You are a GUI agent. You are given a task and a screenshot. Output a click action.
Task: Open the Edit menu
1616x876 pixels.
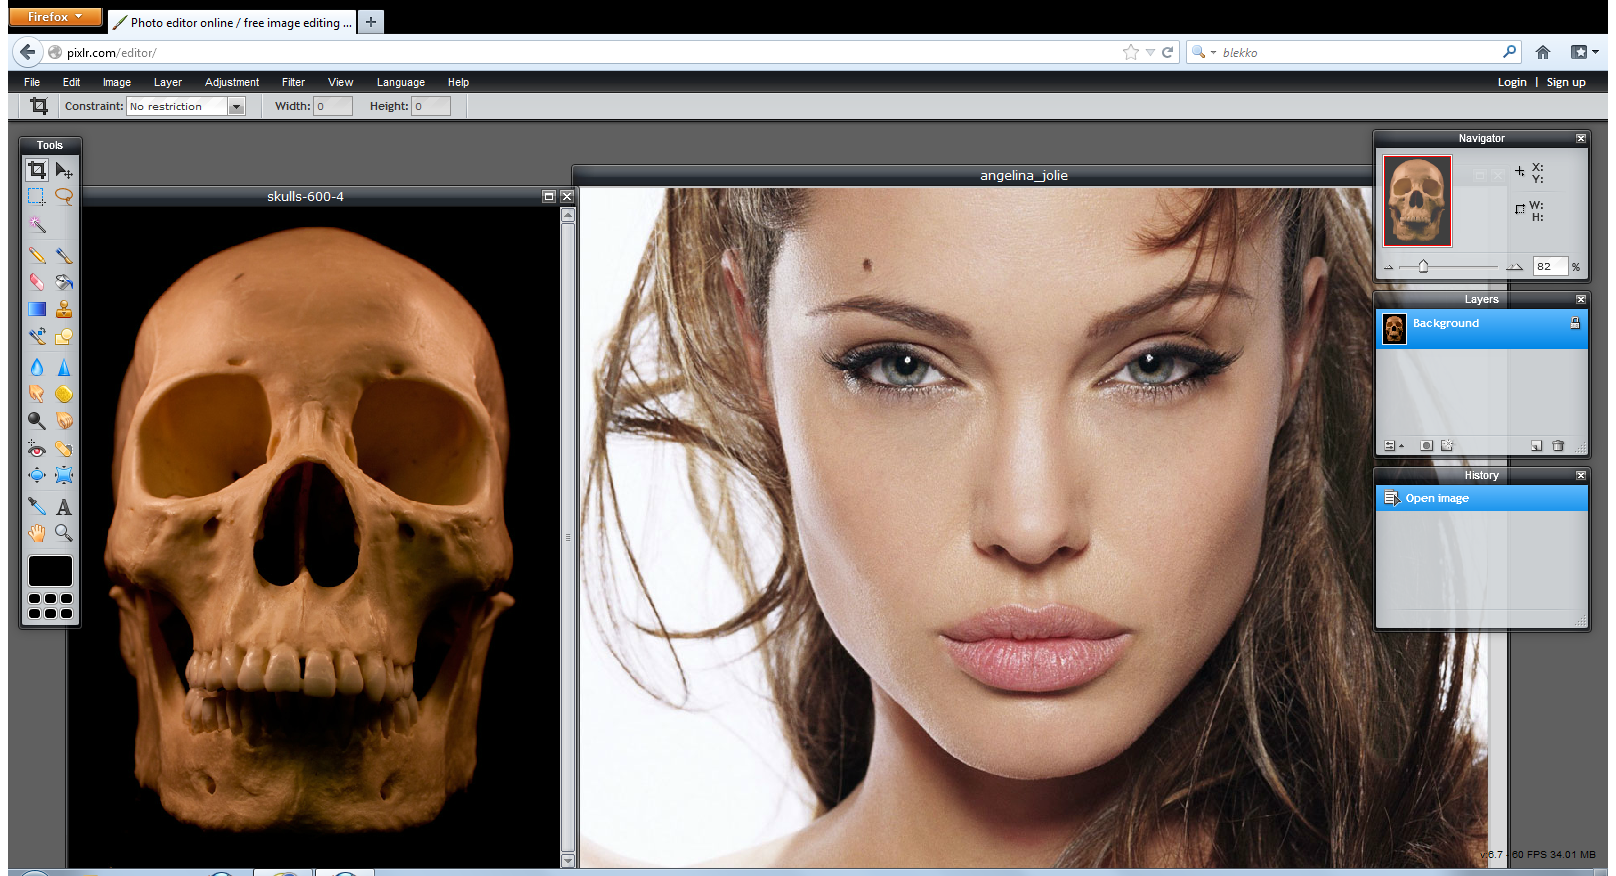coord(71,82)
